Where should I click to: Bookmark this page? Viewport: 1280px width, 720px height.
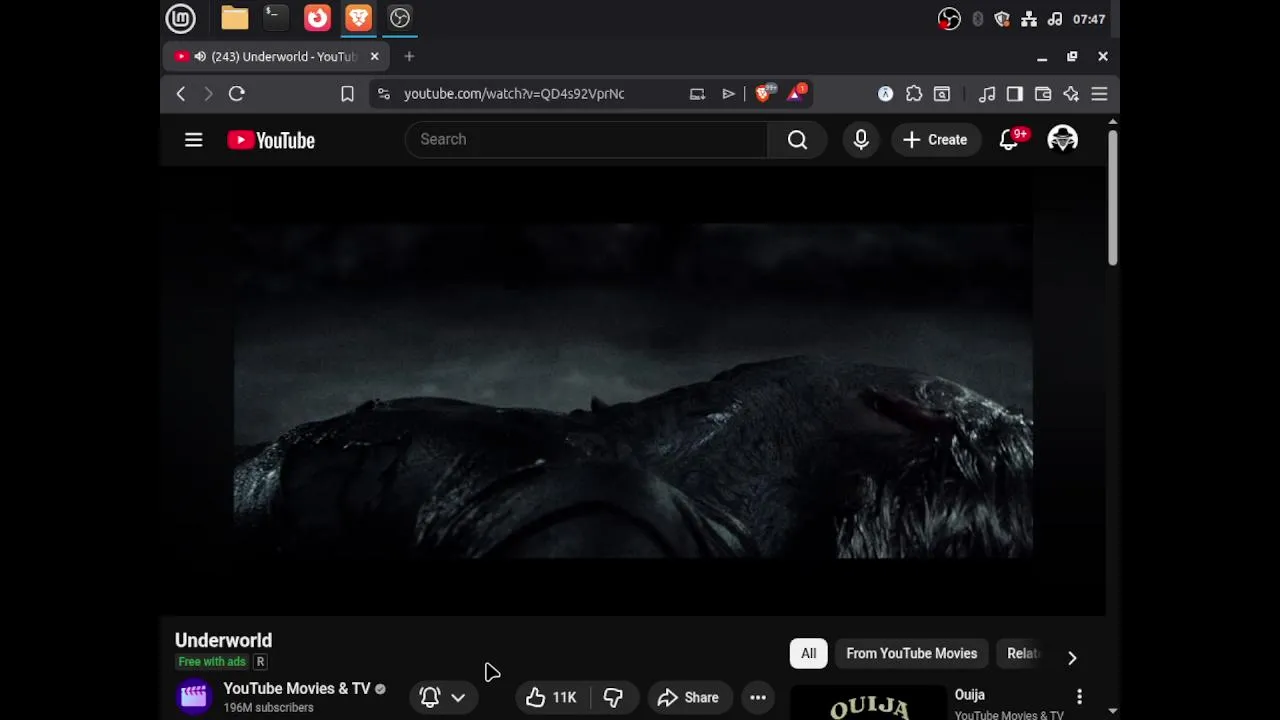(x=347, y=94)
